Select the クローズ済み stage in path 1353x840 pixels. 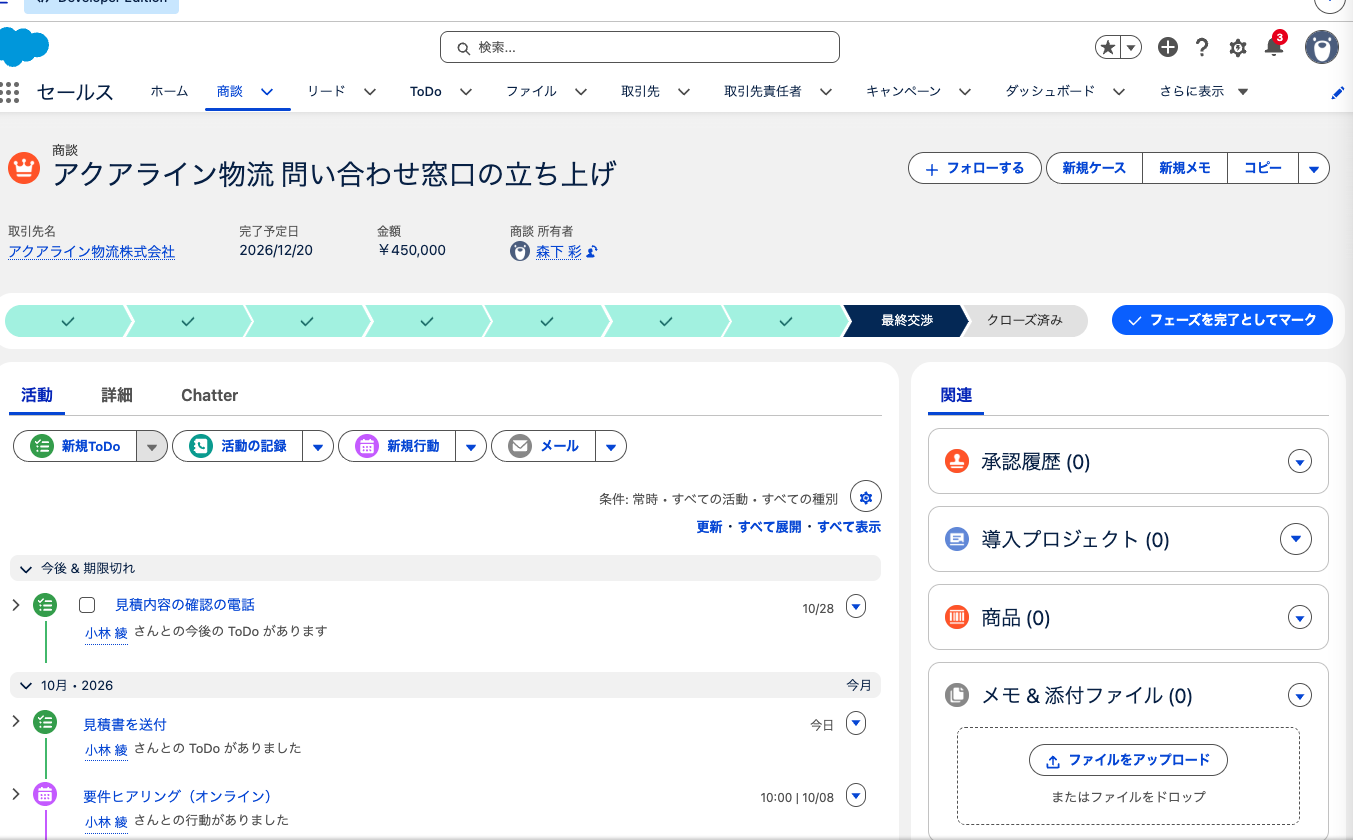[1024, 320]
